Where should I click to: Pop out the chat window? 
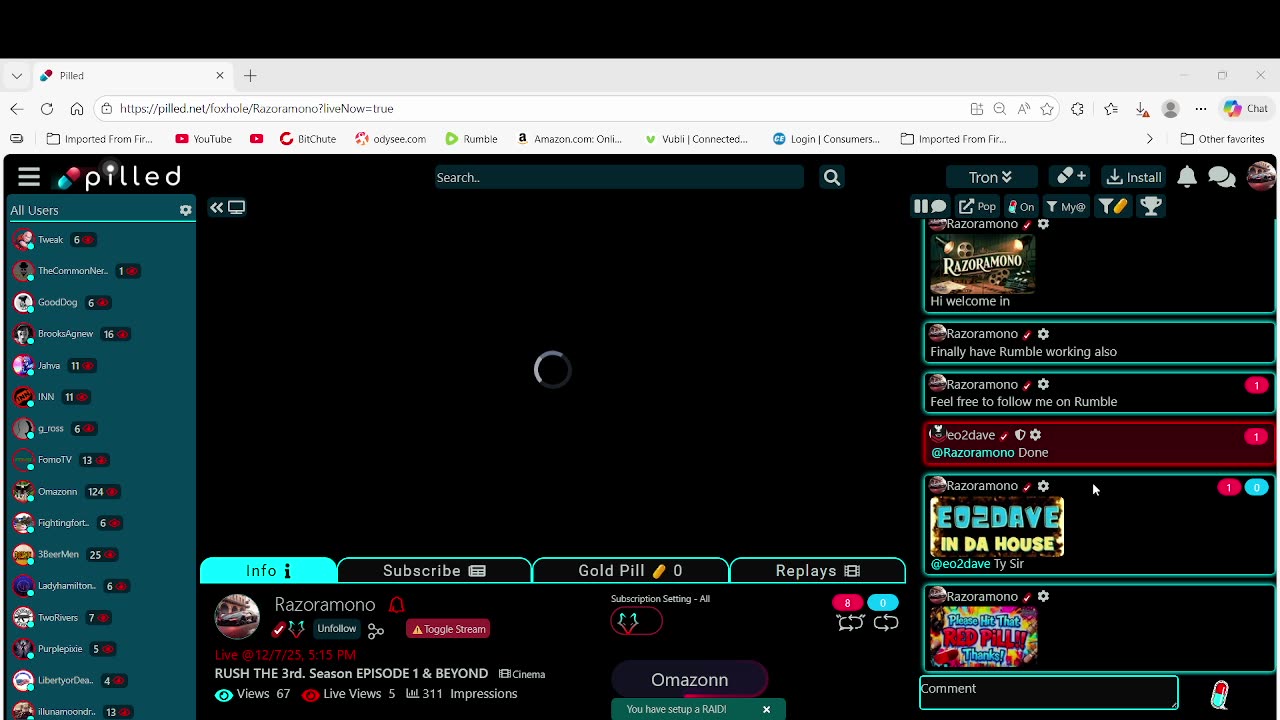[977, 207]
